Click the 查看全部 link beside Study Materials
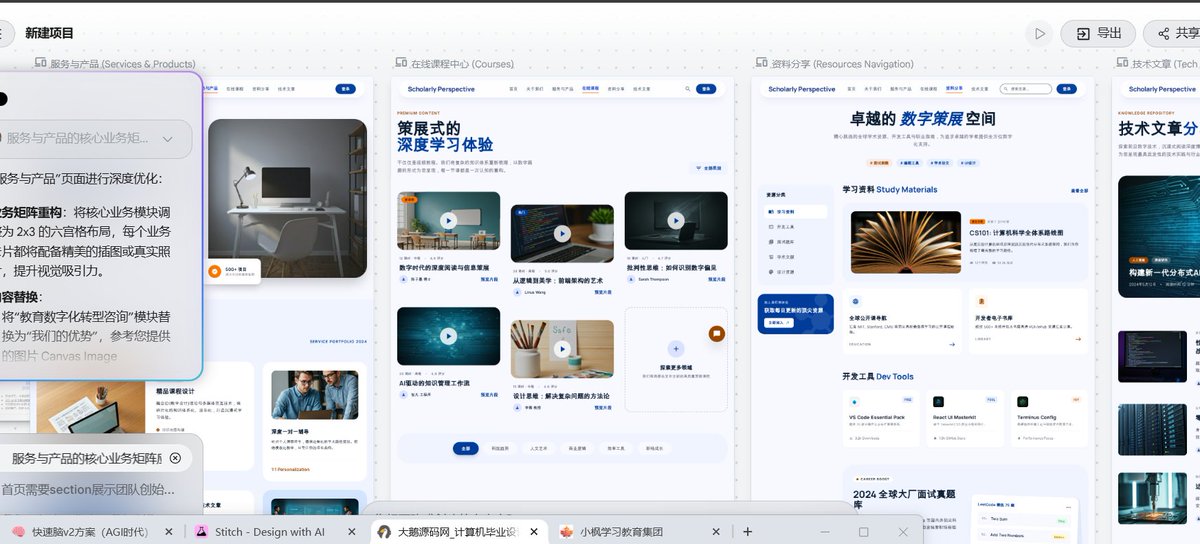Screen dimensions: 1200x544 click(x=1079, y=190)
